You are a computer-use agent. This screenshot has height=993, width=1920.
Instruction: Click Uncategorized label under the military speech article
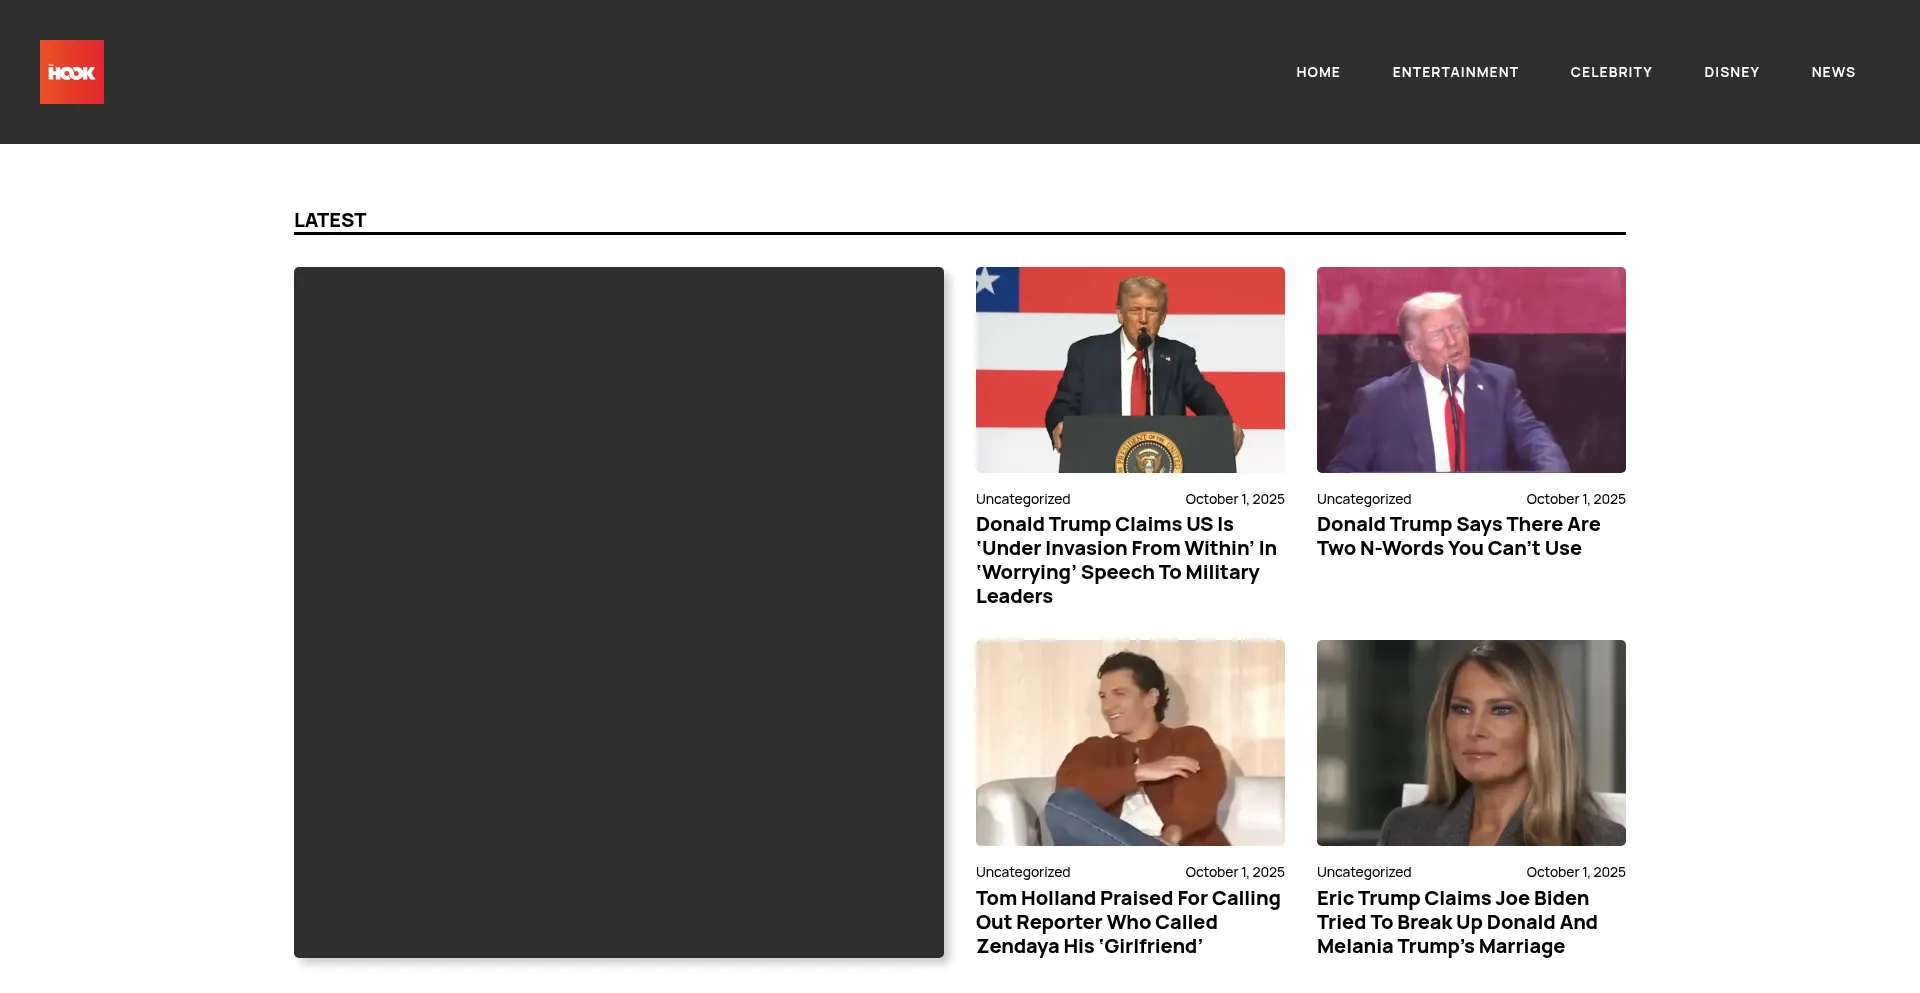1022,499
